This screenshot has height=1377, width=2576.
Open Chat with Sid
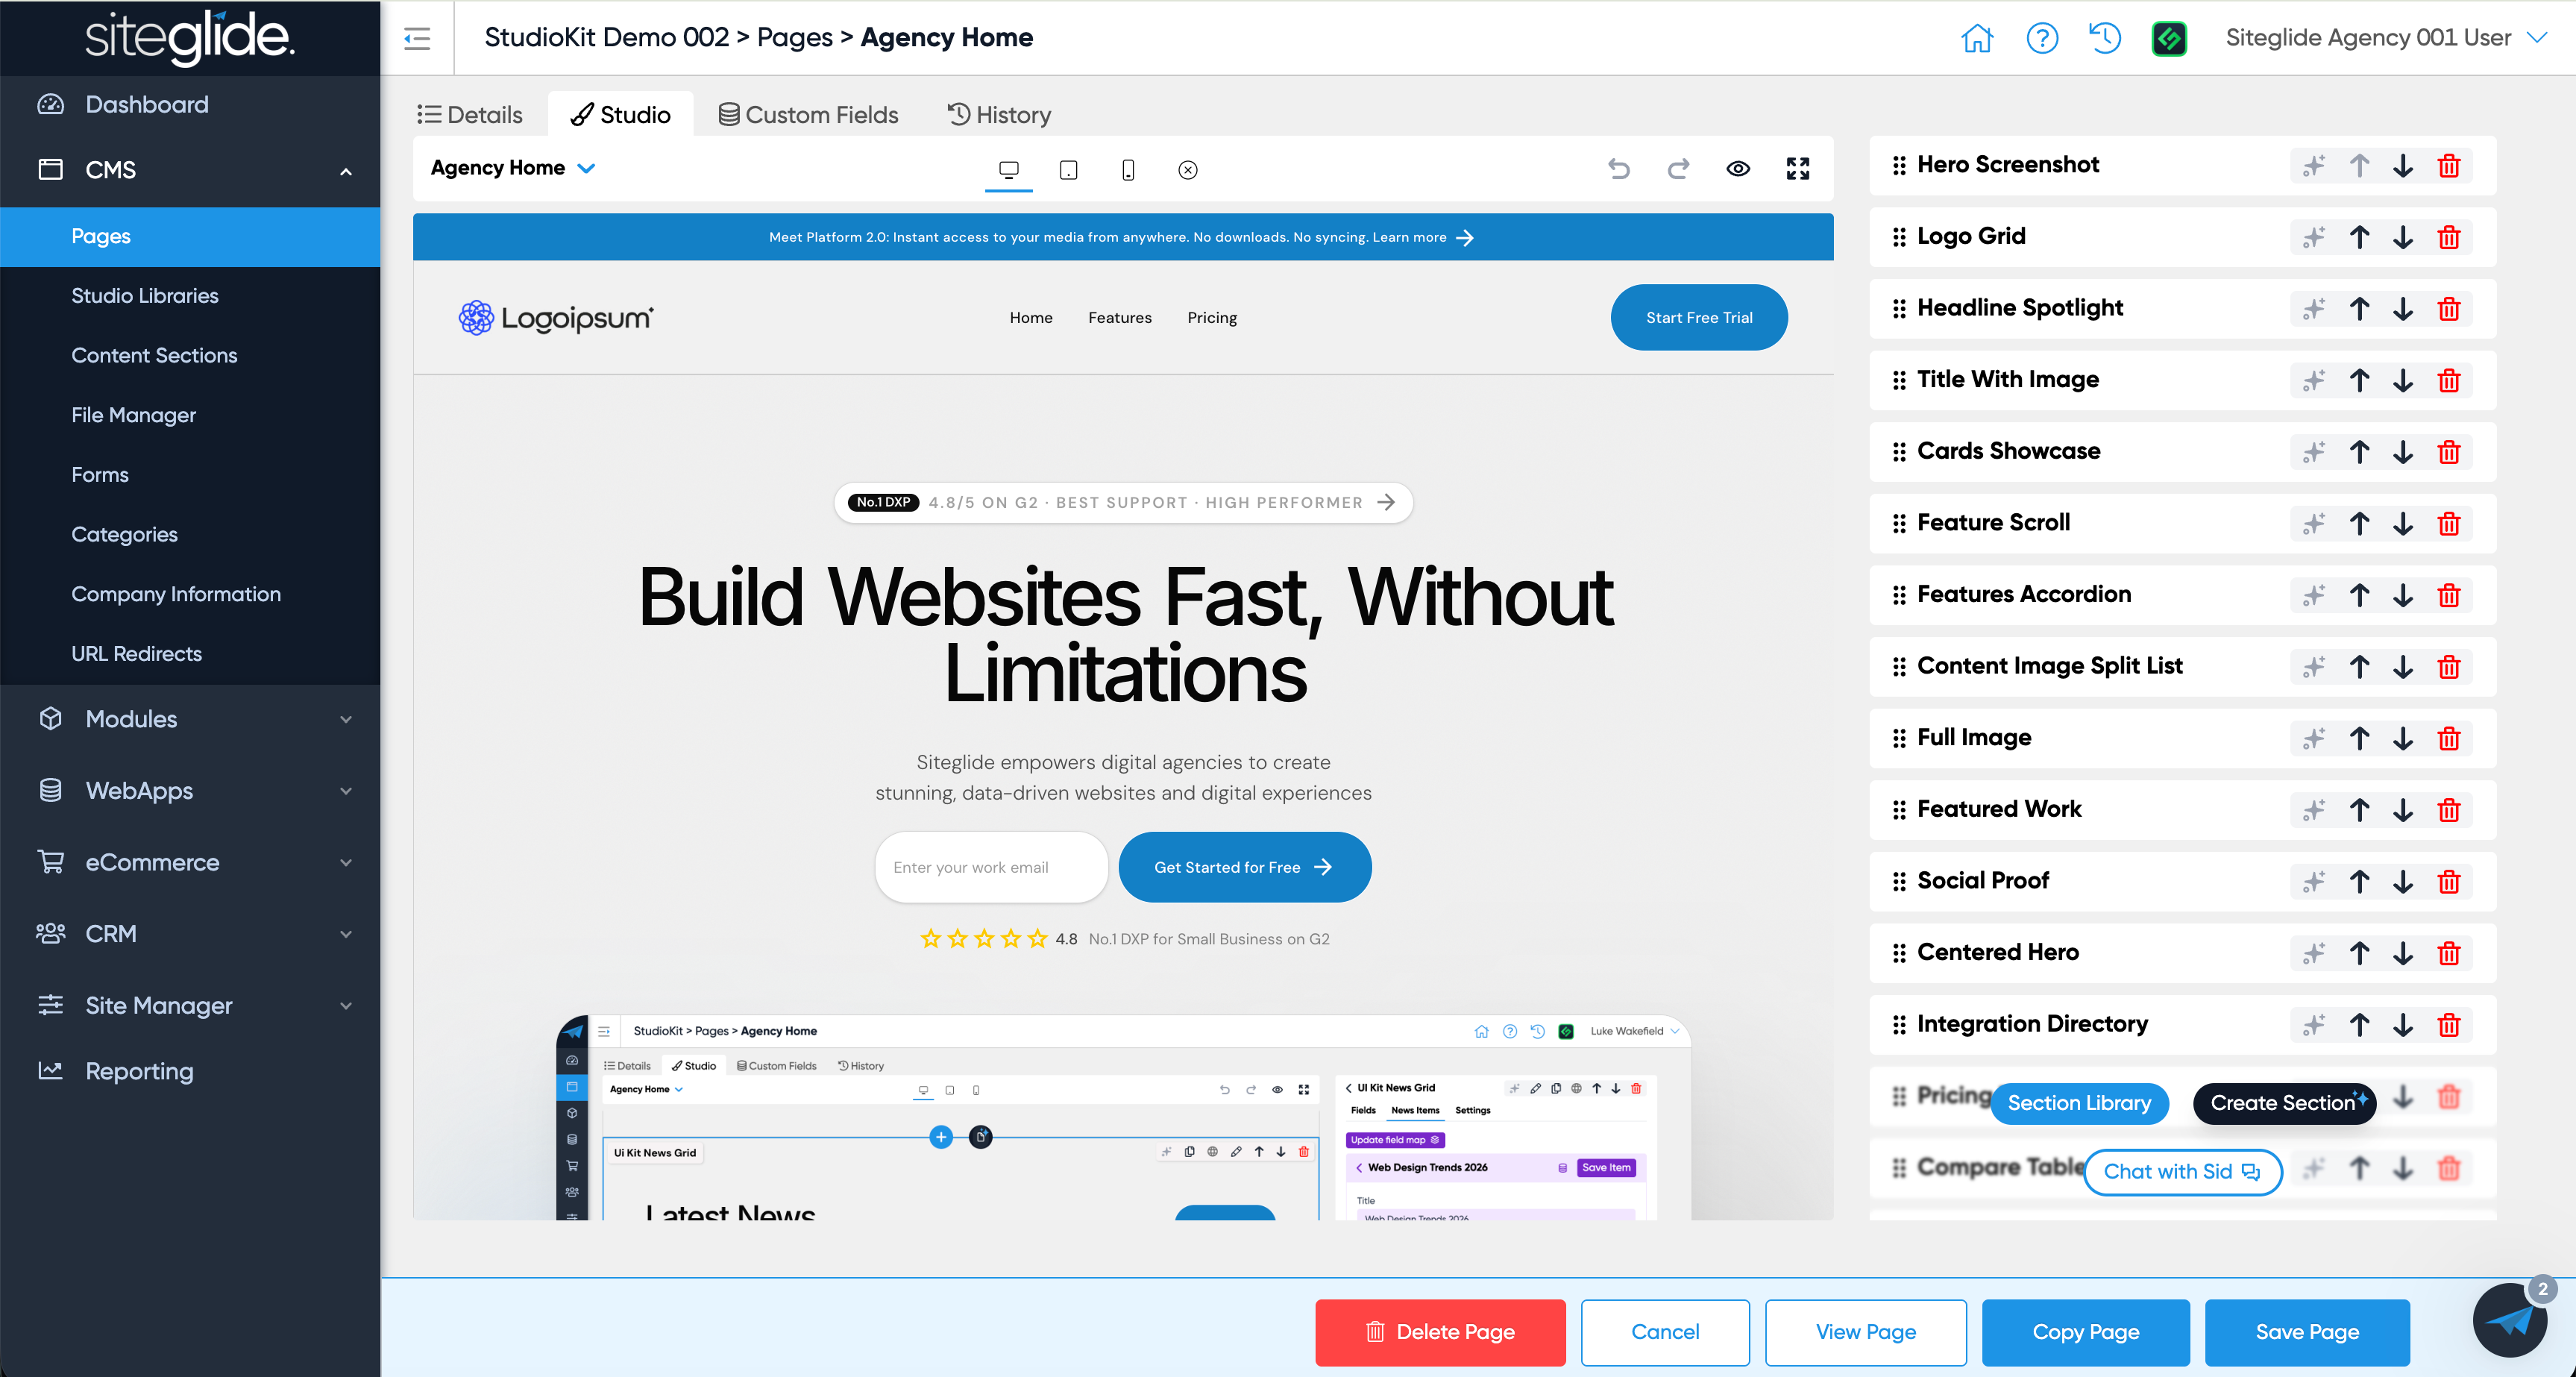[2182, 1172]
